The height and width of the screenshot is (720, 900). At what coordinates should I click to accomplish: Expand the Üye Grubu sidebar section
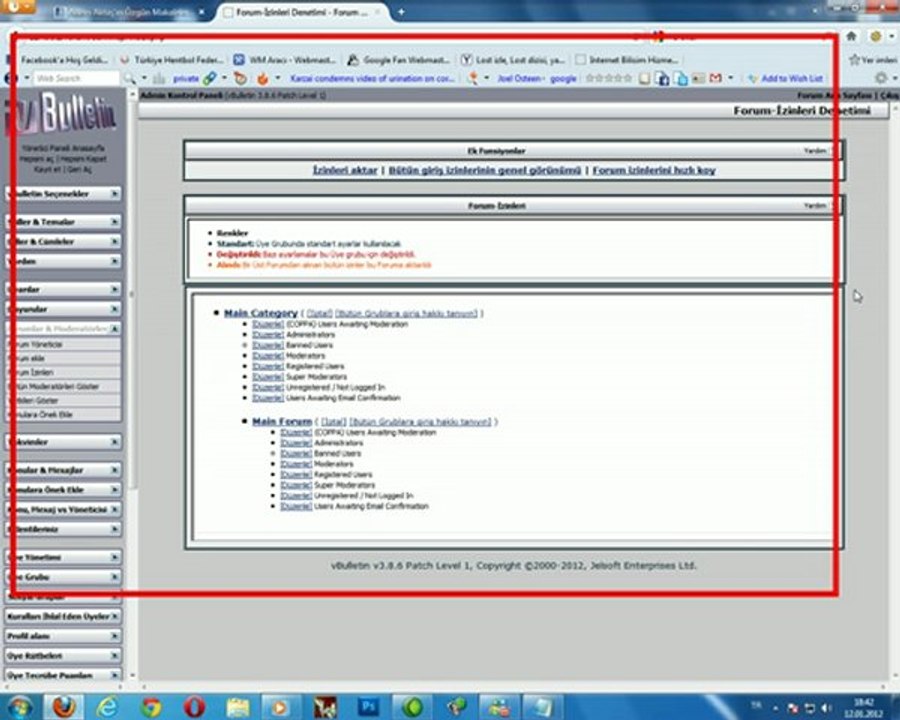pos(64,577)
